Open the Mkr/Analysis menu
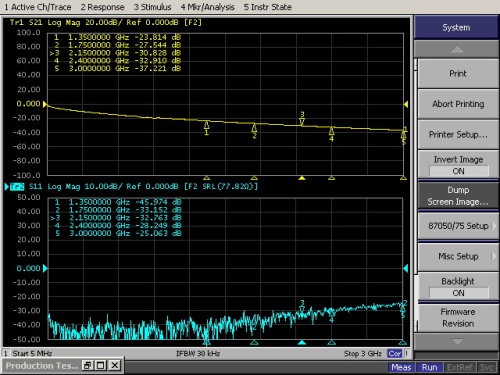 pos(207,7)
